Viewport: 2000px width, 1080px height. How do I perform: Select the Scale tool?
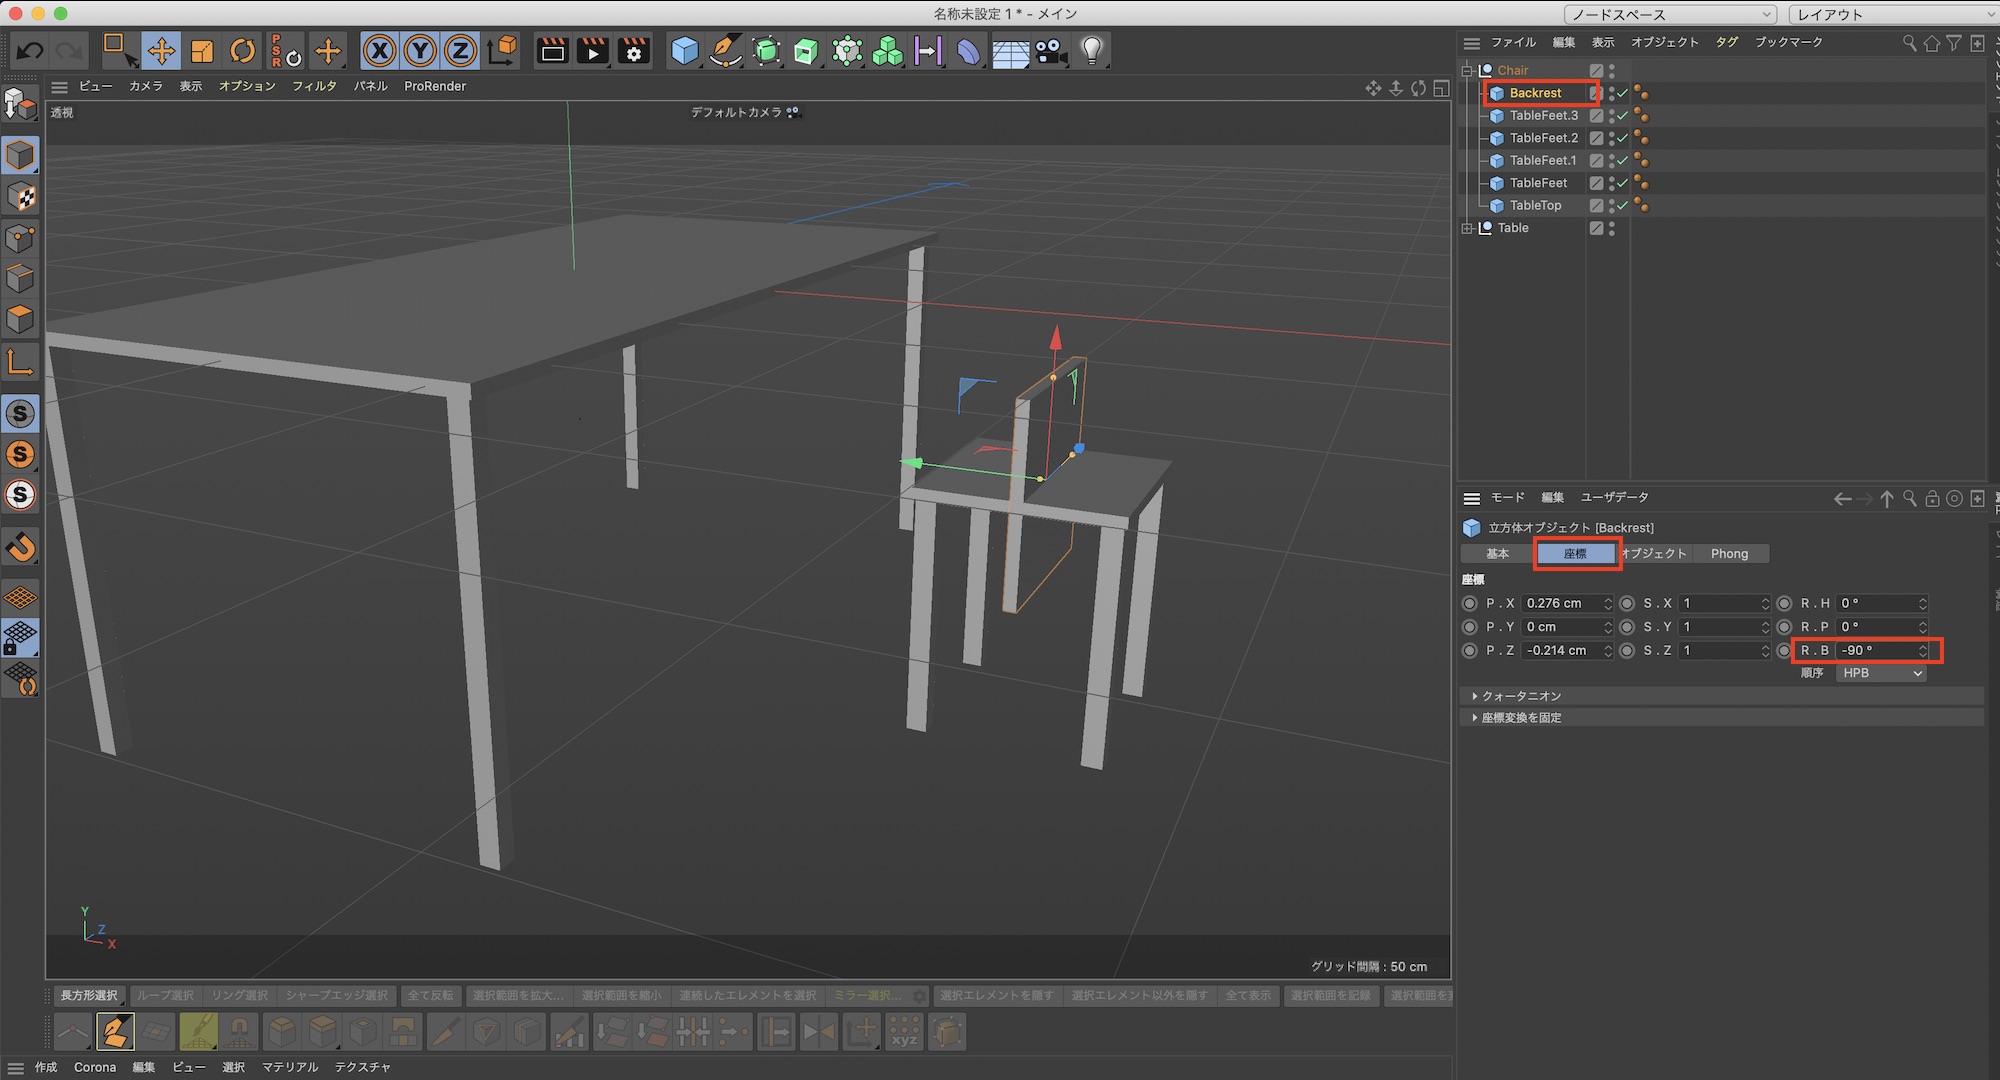[x=202, y=50]
